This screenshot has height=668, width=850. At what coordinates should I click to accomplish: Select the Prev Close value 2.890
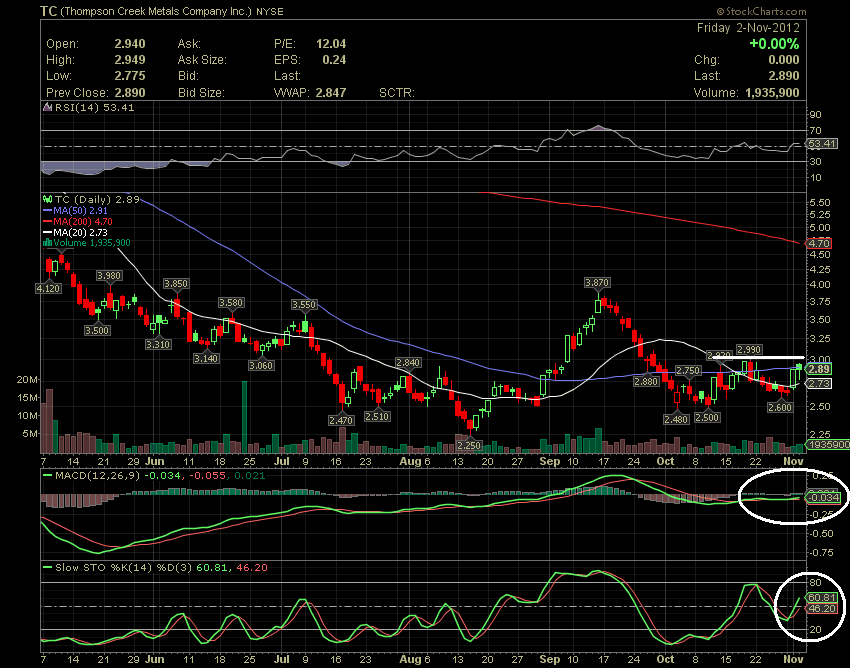coord(130,93)
